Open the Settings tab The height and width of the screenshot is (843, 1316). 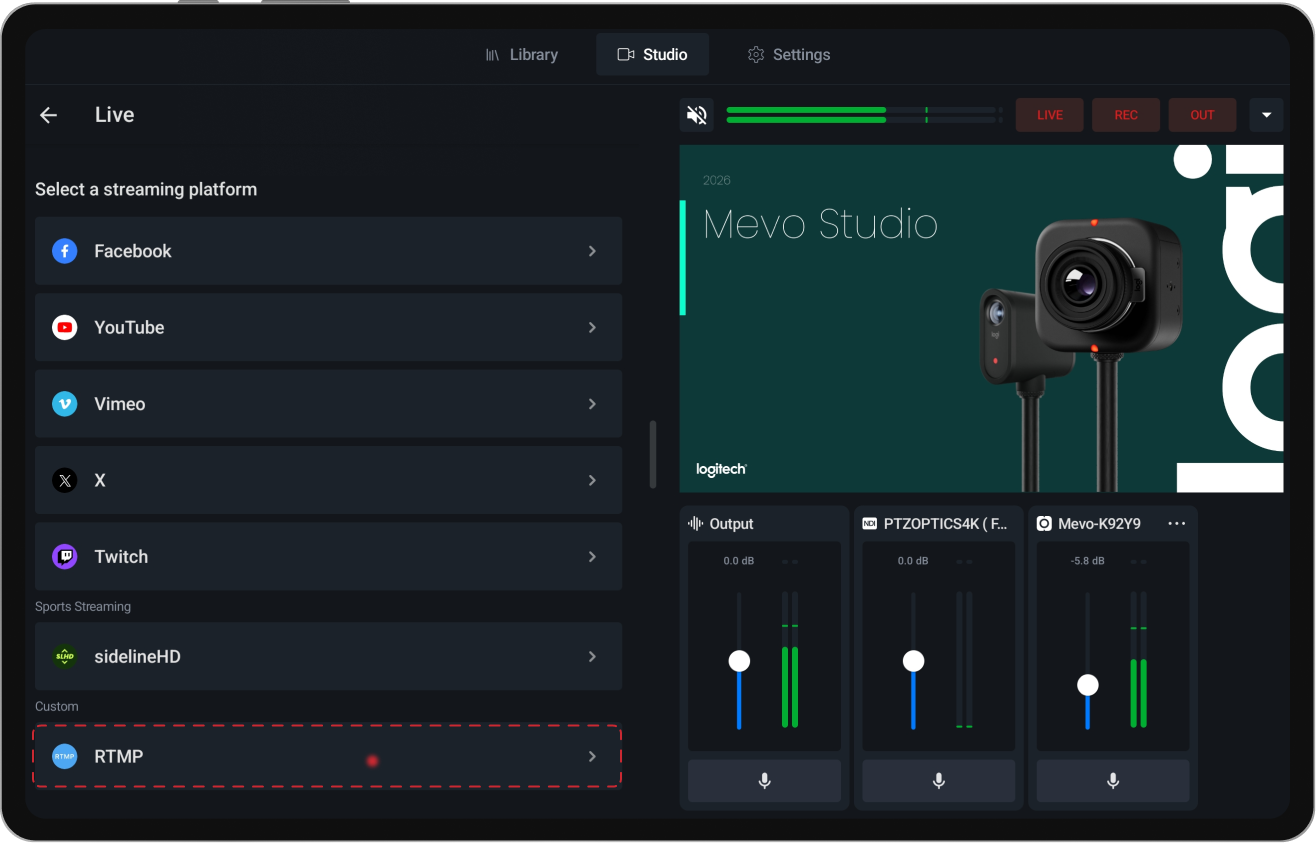pos(789,54)
